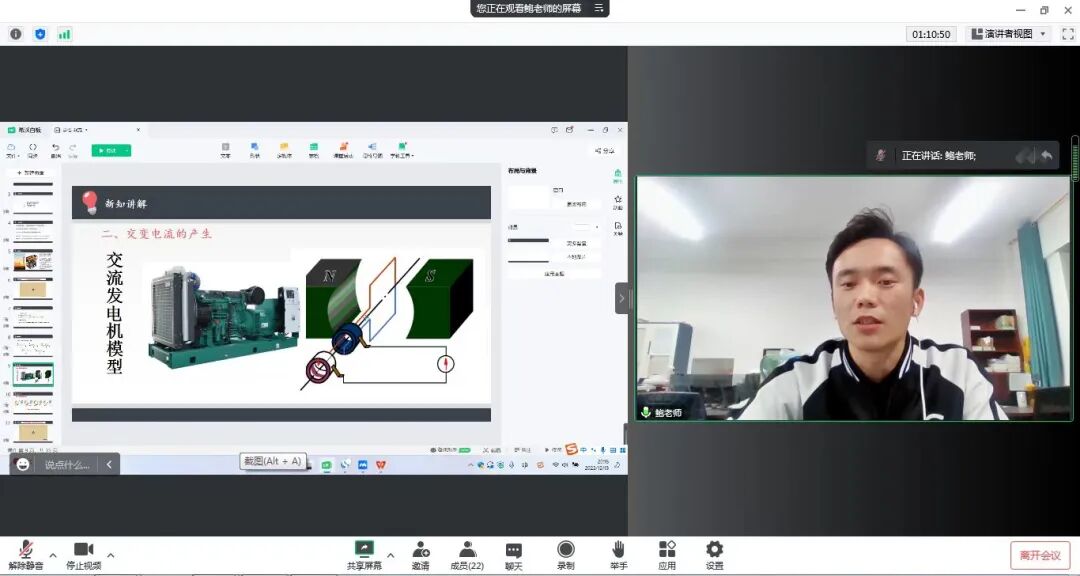Collapse the quick chat bar arrow

109,464
